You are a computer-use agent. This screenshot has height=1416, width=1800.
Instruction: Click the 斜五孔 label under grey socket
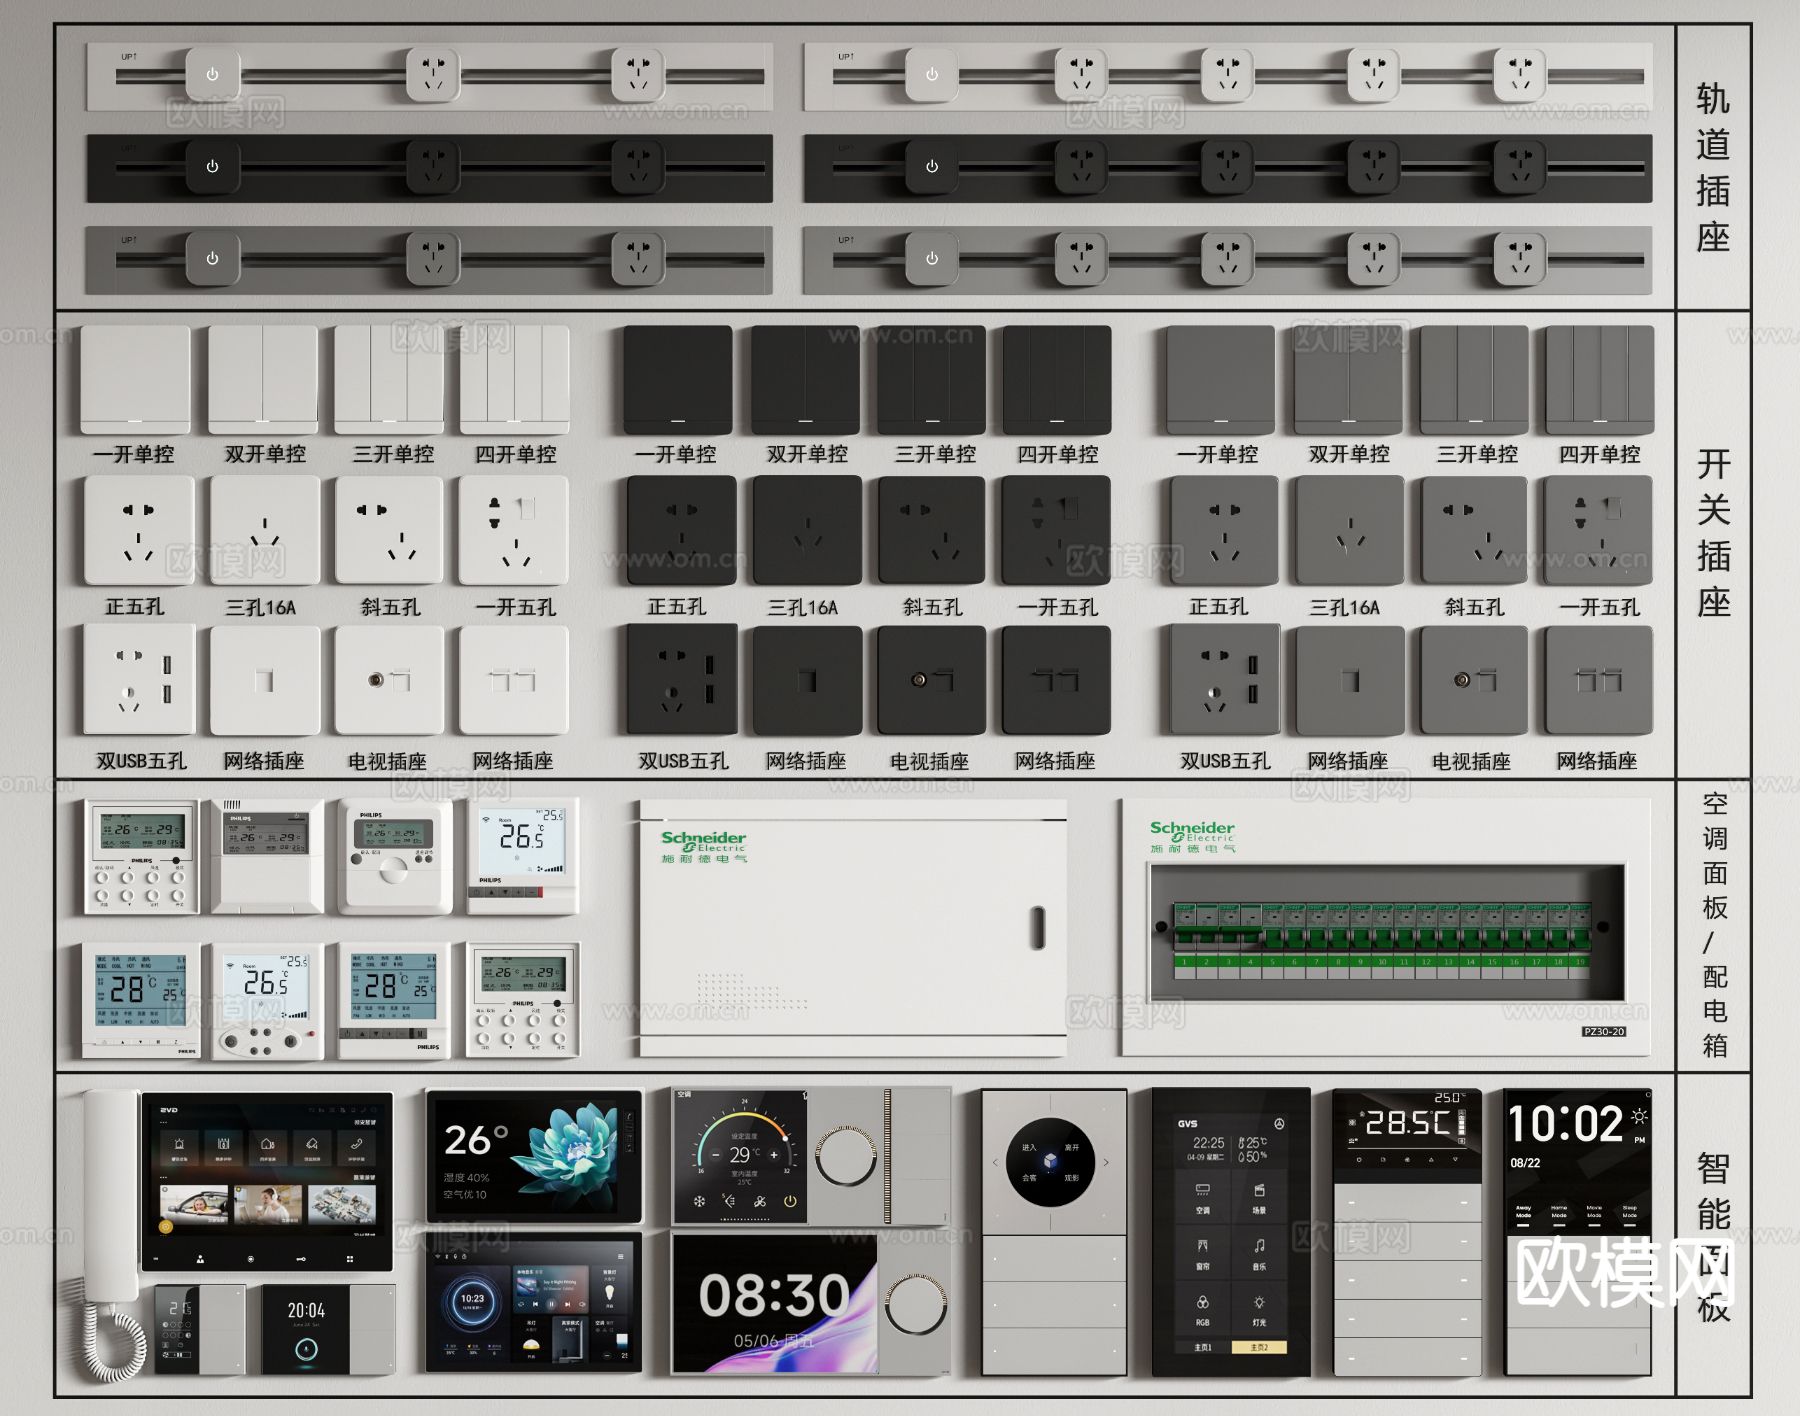click(1475, 607)
